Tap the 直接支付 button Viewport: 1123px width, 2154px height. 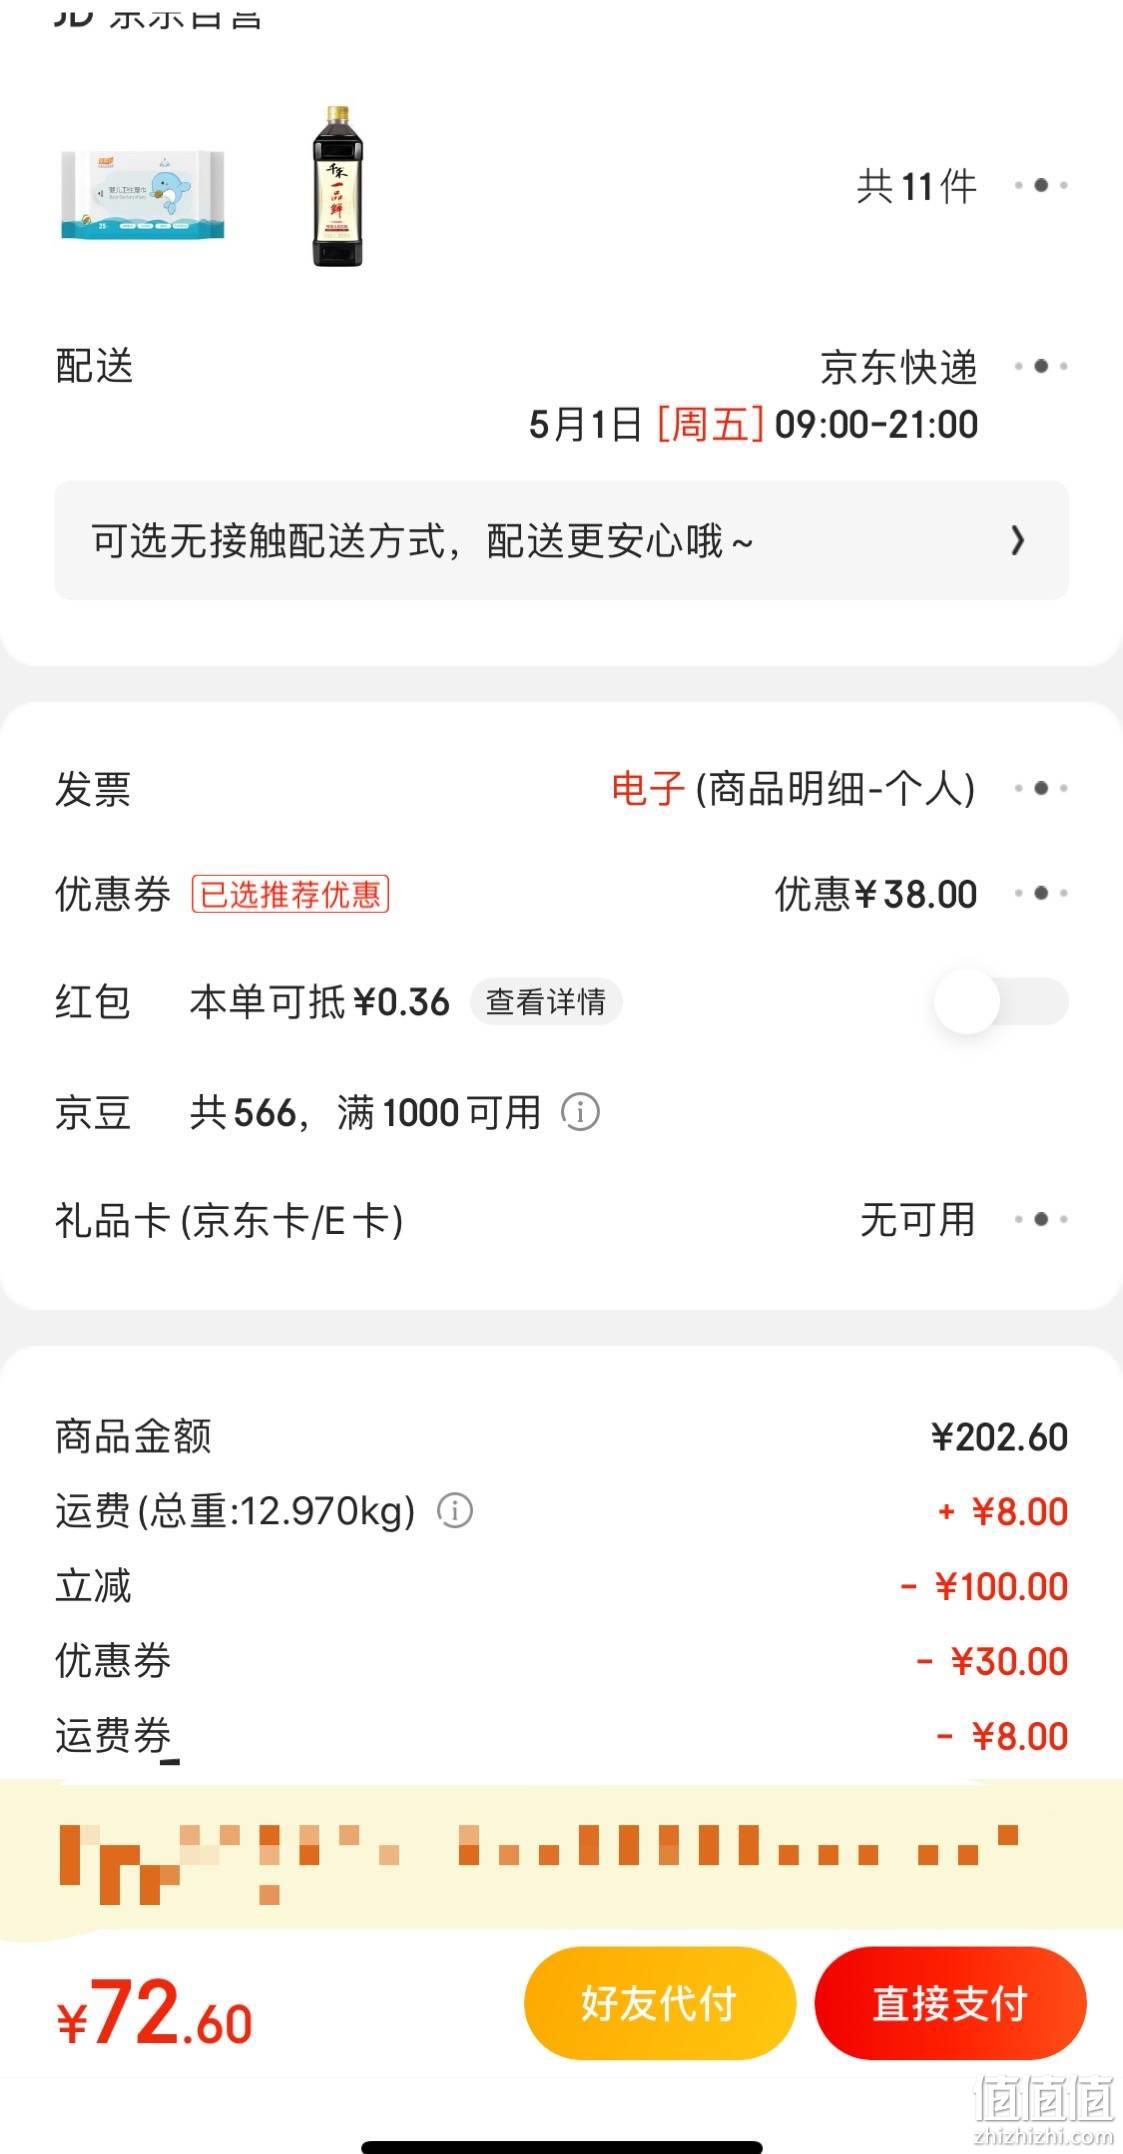[950, 2003]
